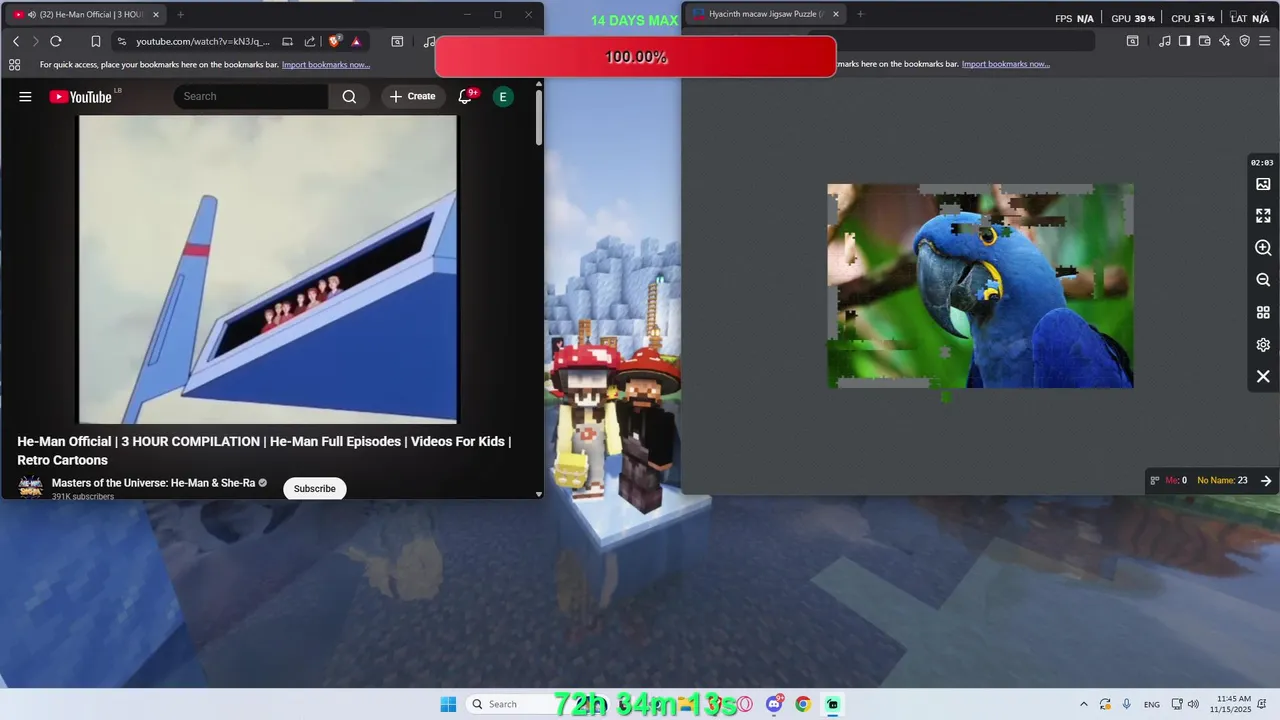Close the Hyacinth macaw Jigsaw Puzzle tab
This screenshot has width=1280, height=720.
pyautogui.click(x=835, y=14)
